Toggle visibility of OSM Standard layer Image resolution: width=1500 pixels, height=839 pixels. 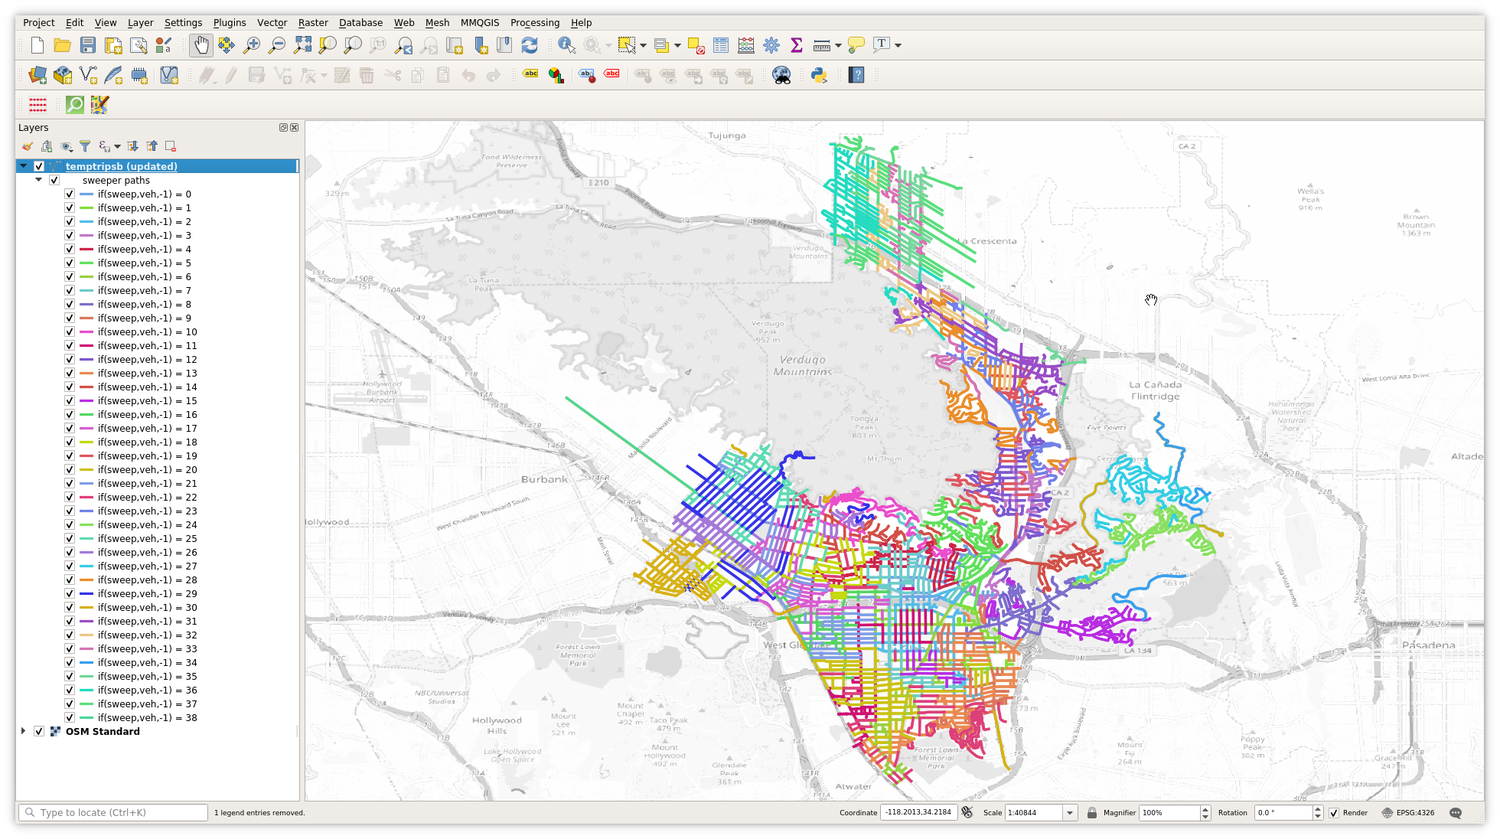[39, 732]
